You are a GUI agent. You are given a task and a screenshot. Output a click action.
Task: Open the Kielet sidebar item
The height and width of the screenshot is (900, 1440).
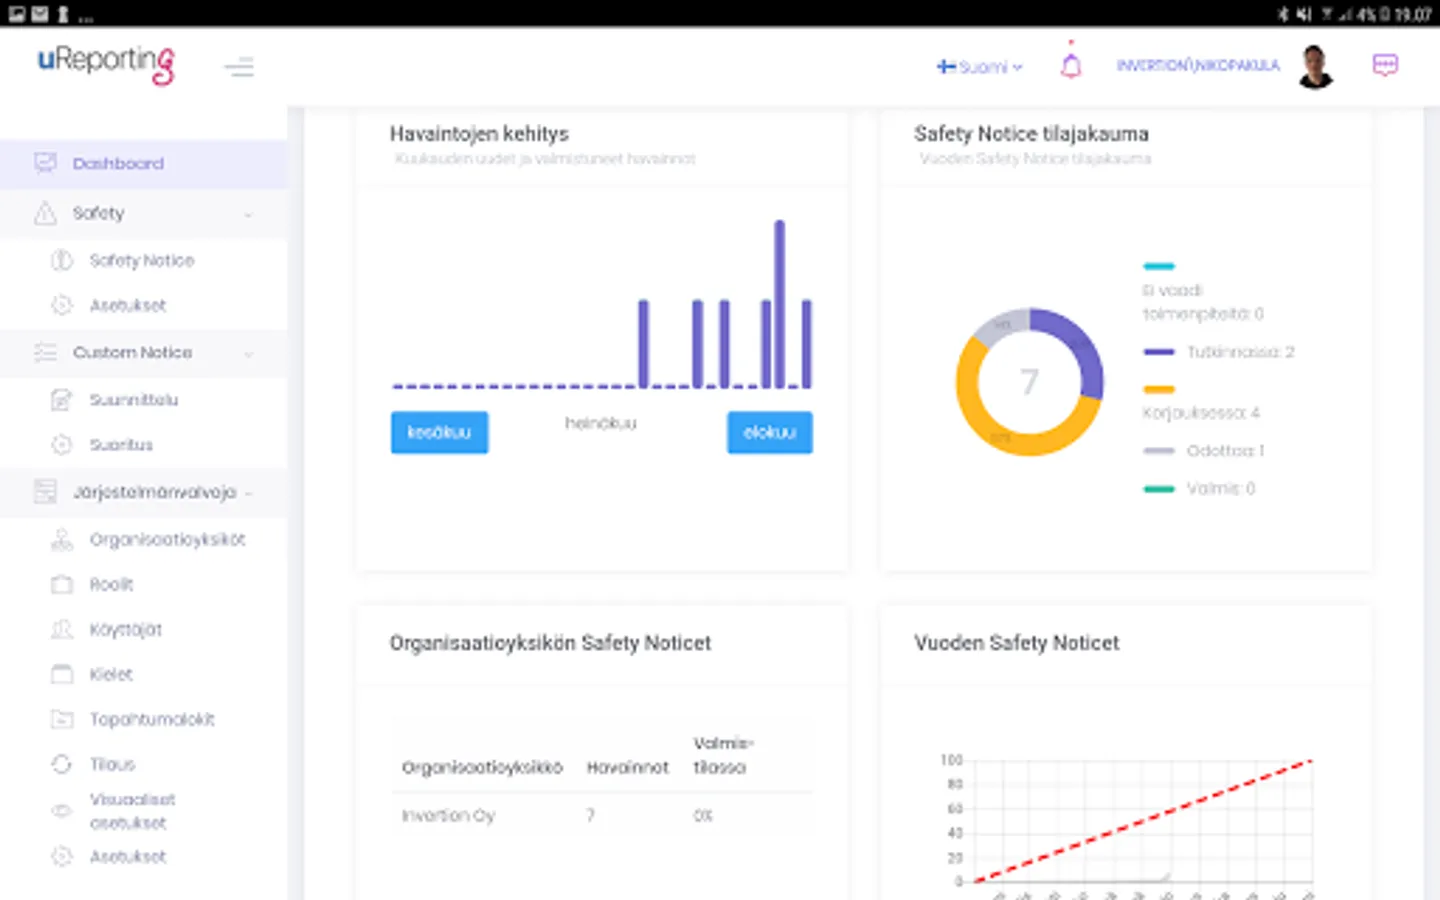pos(110,674)
